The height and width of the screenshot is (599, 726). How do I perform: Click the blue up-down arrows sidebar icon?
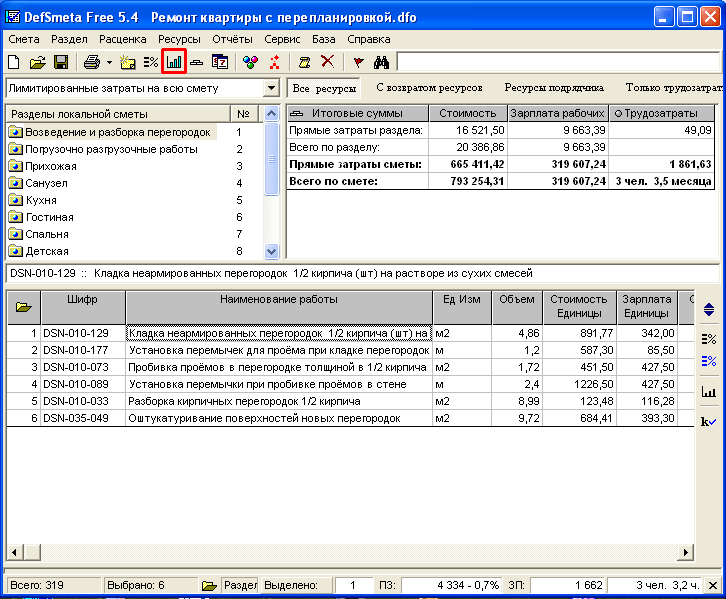pyautogui.click(x=709, y=310)
